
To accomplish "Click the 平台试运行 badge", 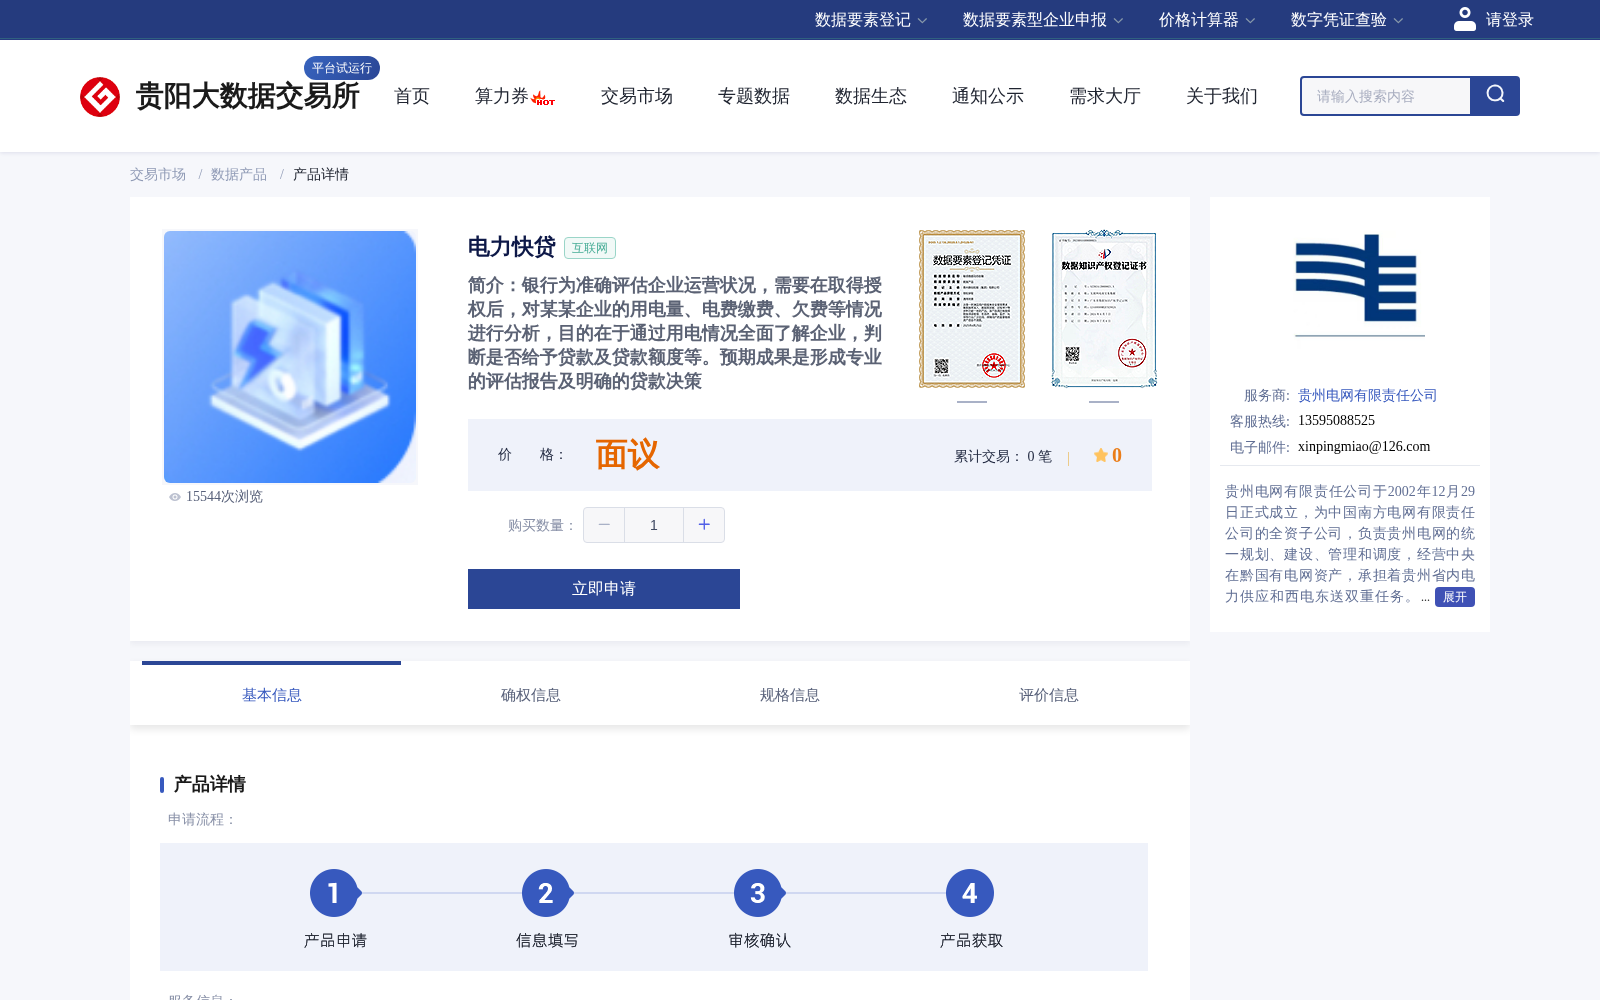I will (342, 68).
